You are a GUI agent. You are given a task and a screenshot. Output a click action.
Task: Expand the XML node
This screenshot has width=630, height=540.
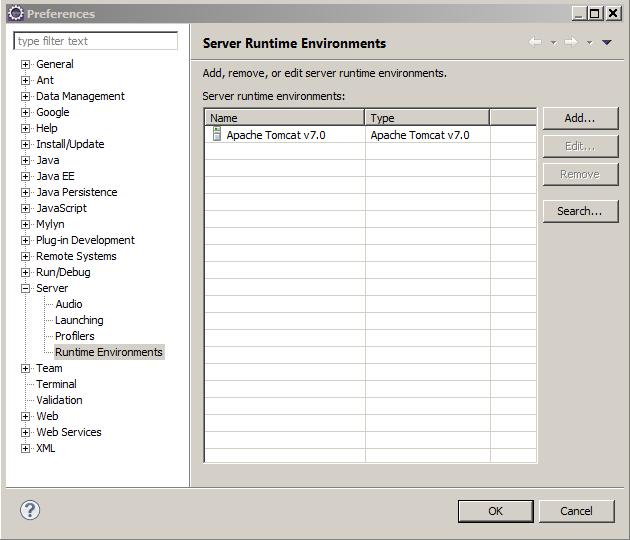(25, 448)
